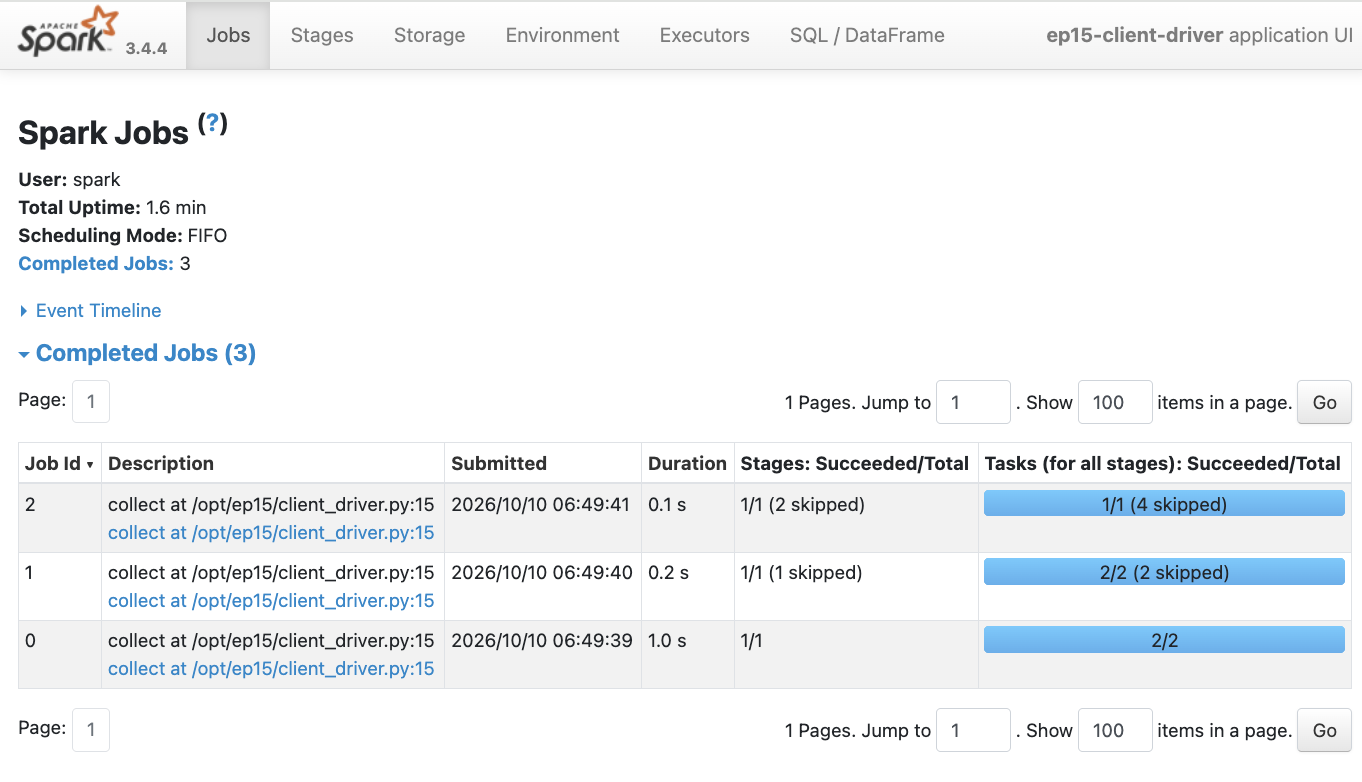Click the 2/2 task progress bar
1362x782 pixels.
tap(1164, 640)
